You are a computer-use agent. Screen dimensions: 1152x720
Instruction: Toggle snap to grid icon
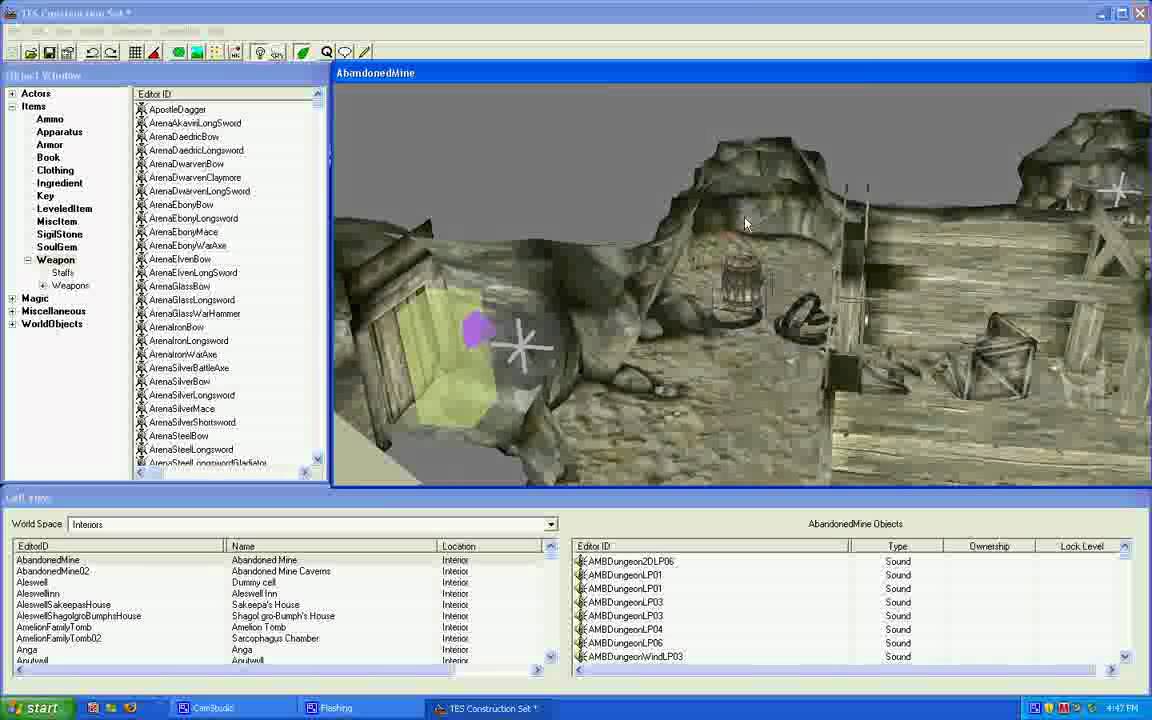(135, 52)
